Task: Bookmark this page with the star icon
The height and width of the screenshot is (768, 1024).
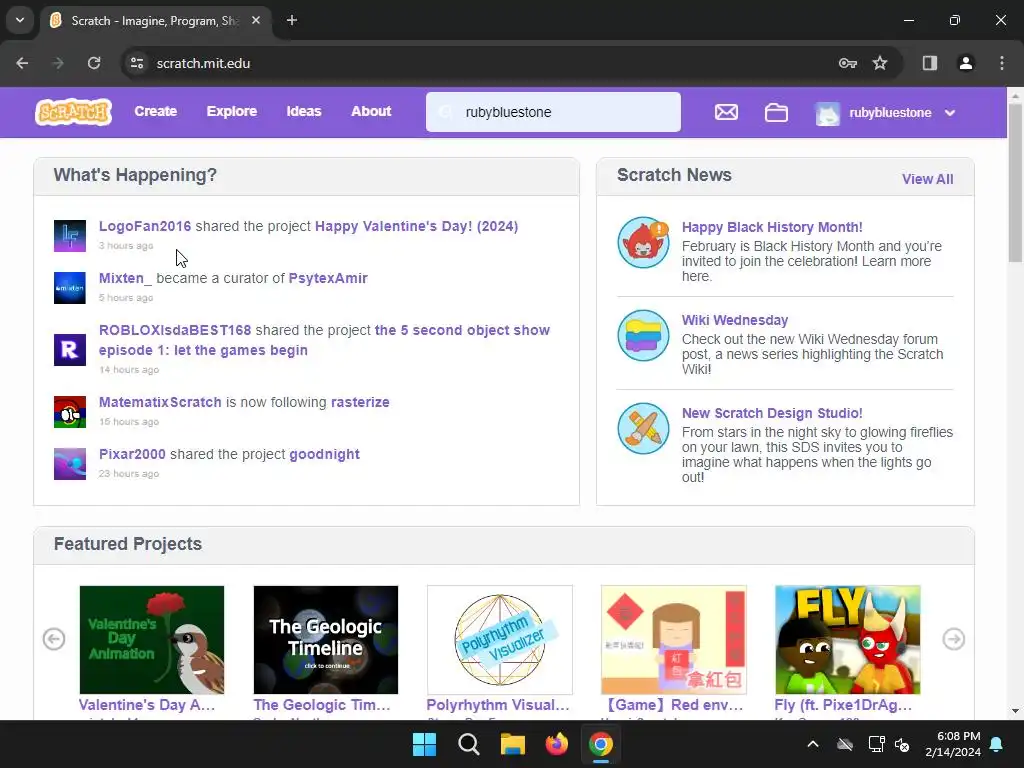Action: [x=880, y=63]
